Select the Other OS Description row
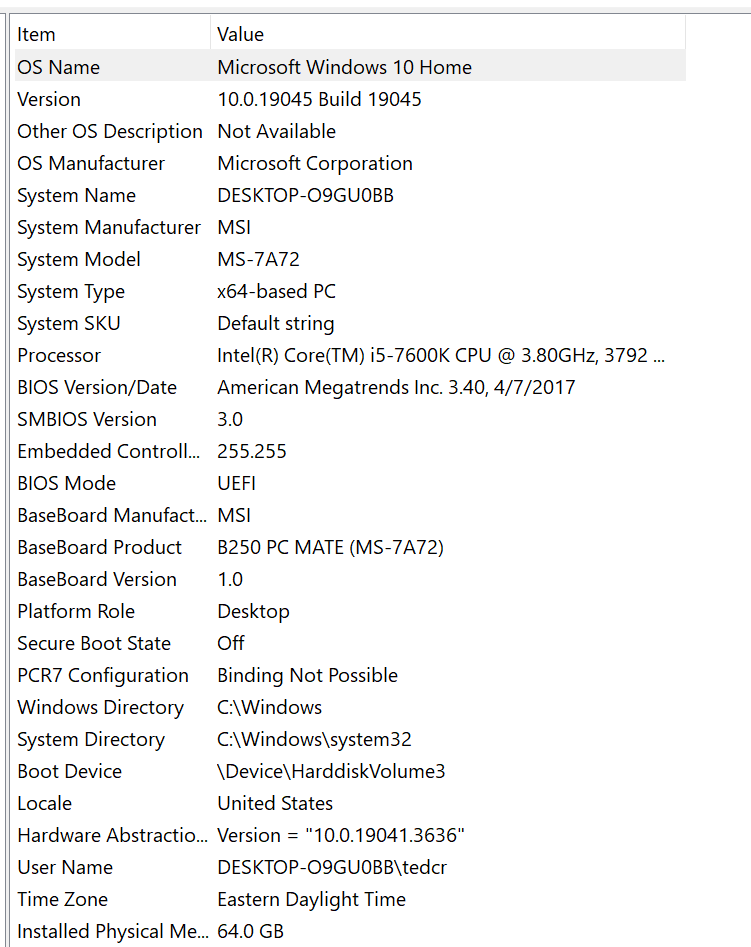751x947 pixels. point(350,131)
